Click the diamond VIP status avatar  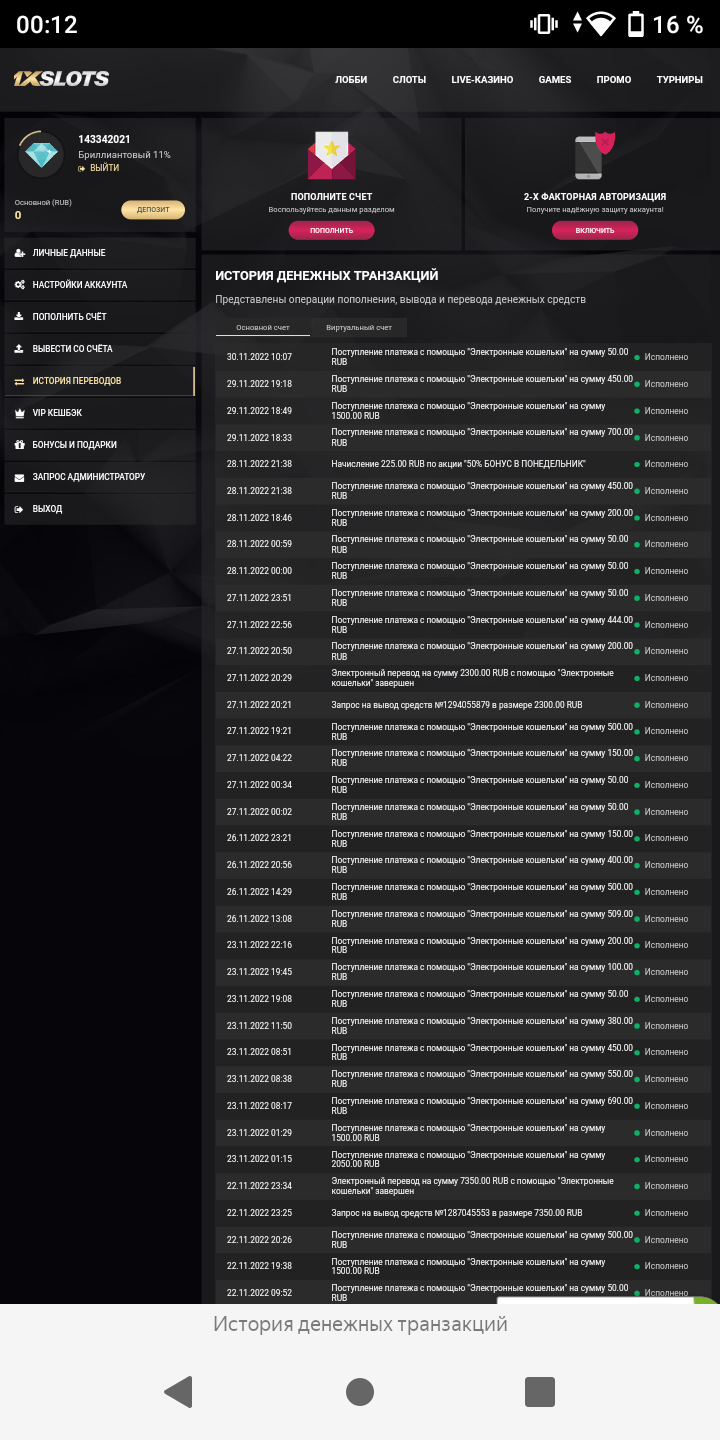41,154
